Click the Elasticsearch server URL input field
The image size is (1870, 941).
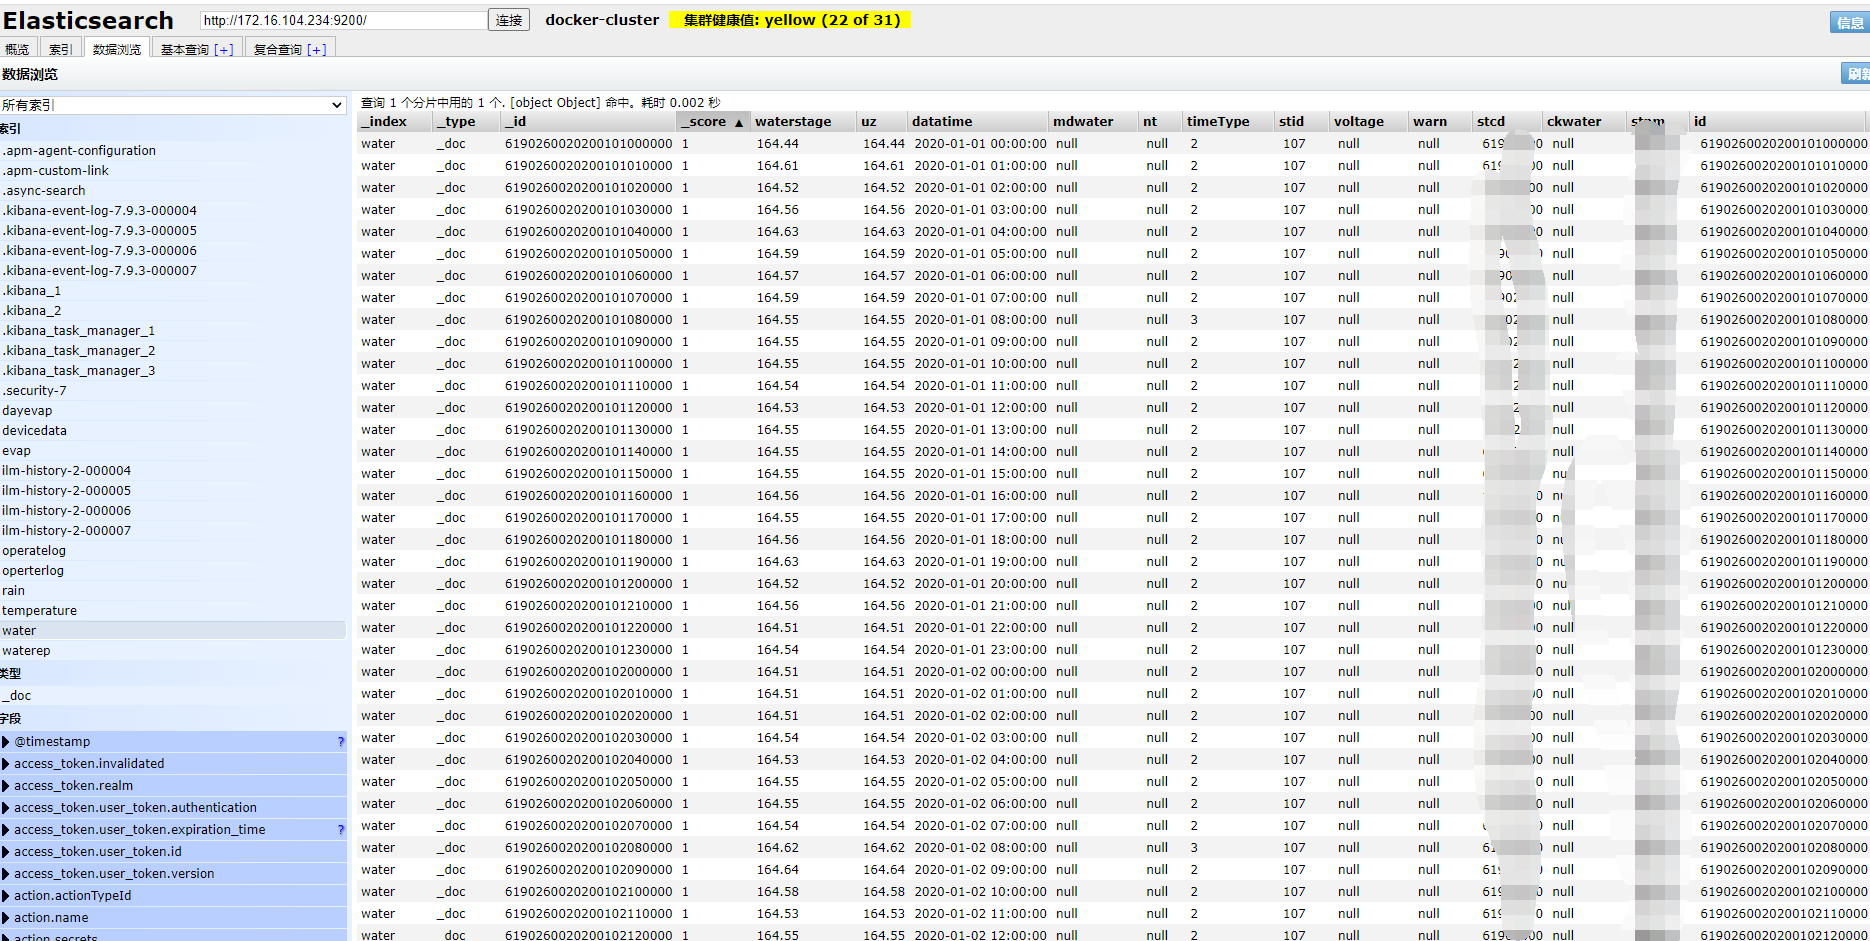340,19
